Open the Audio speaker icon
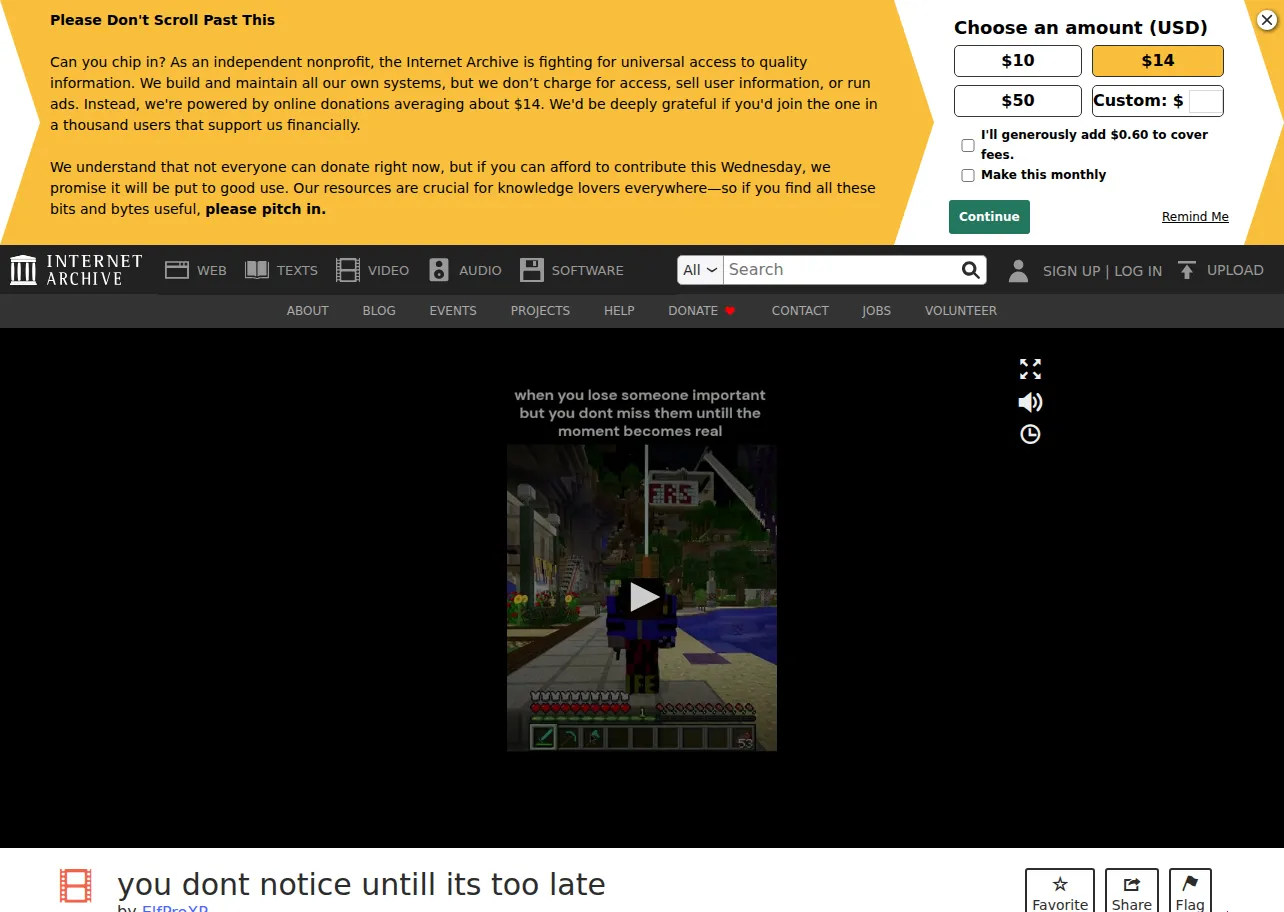Image resolution: width=1284 pixels, height=912 pixels. [439, 270]
